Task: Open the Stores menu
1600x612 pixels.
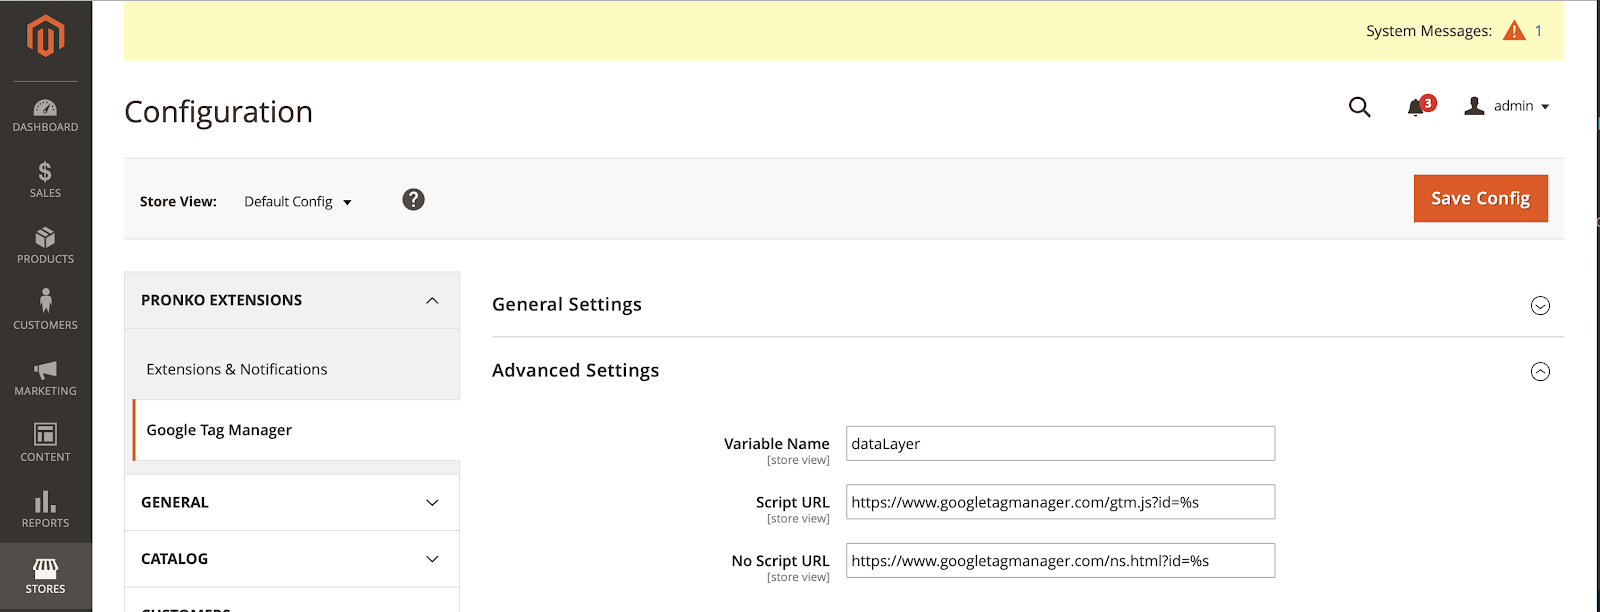Action: coord(45,577)
